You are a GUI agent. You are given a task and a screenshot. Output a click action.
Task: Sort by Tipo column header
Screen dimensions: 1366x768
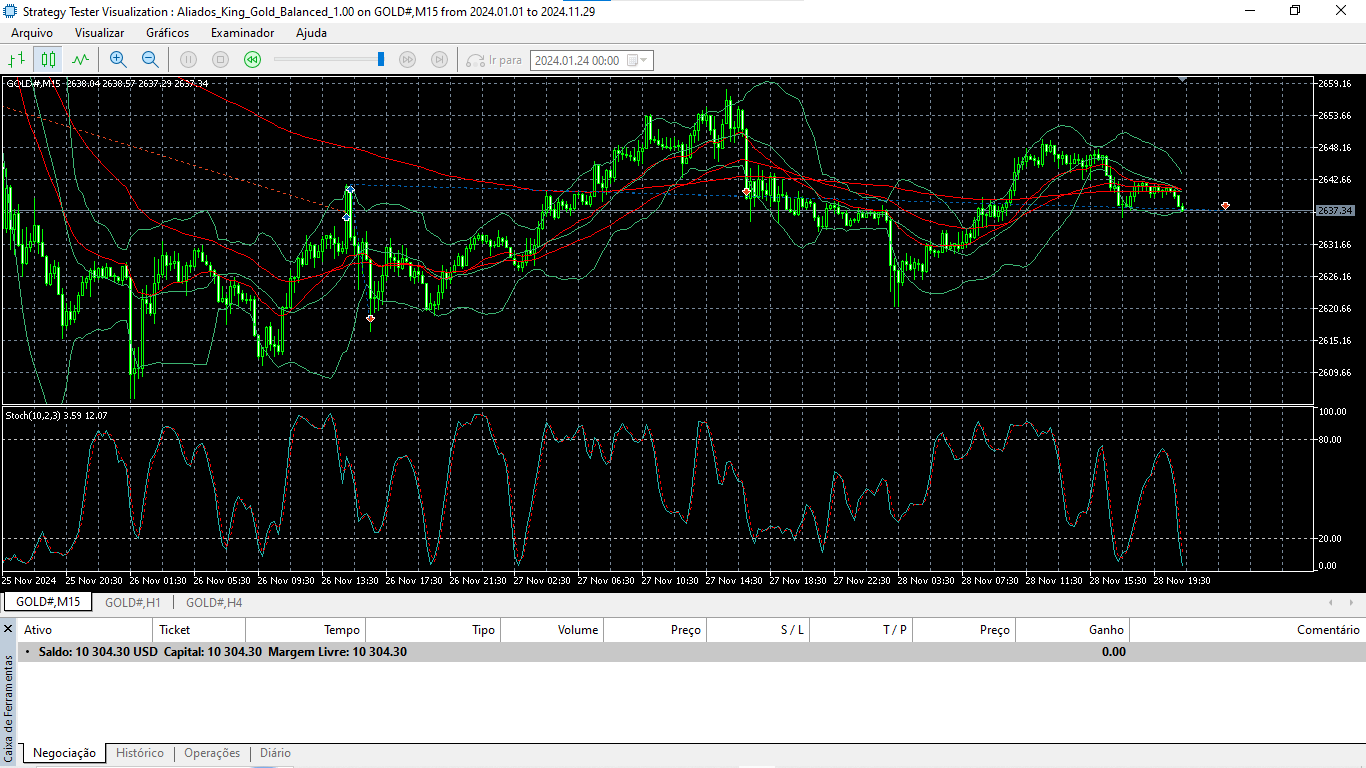[x=433, y=630]
